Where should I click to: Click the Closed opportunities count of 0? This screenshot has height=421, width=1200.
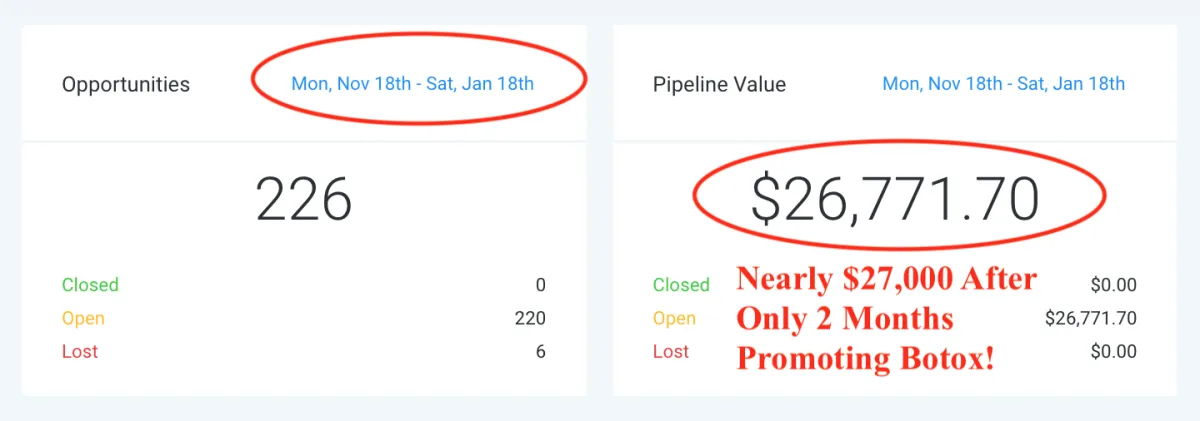(541, 285)
